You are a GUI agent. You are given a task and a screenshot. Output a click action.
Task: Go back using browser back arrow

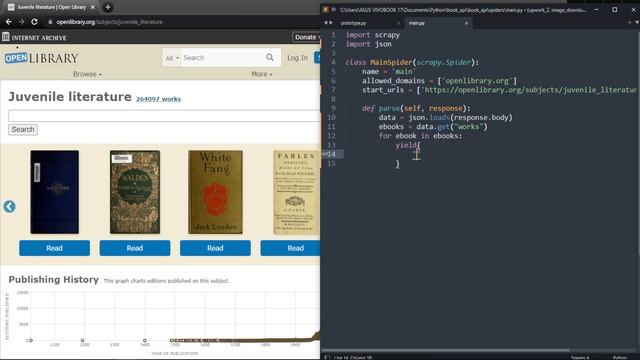click(x=9, y=22)
